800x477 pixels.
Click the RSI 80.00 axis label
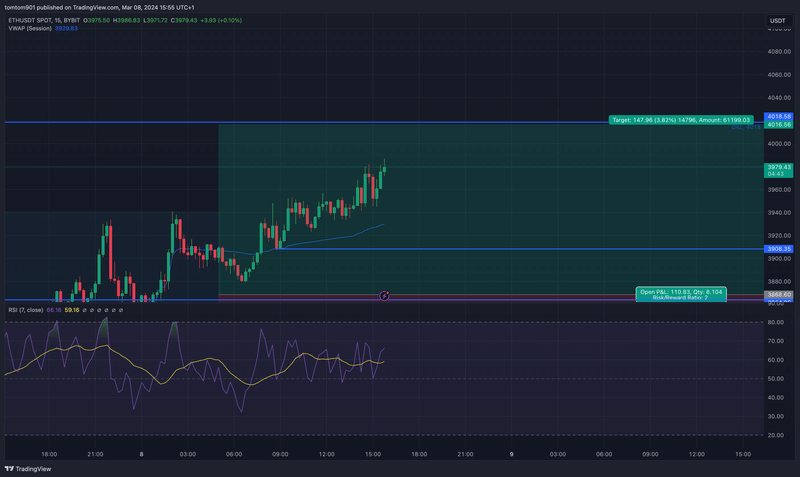(776, 322)
